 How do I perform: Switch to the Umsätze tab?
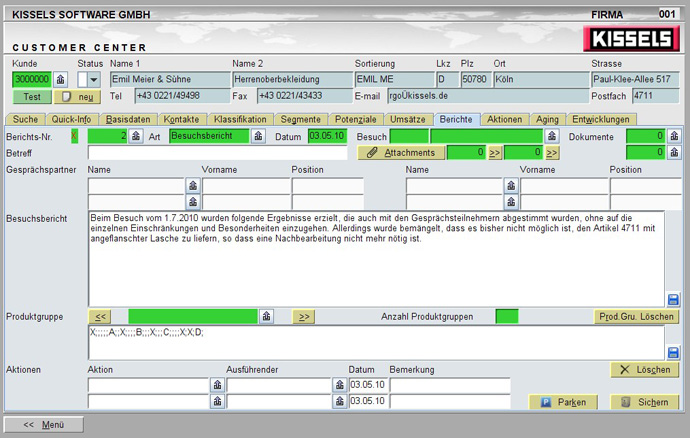click(x=407, y=119)
